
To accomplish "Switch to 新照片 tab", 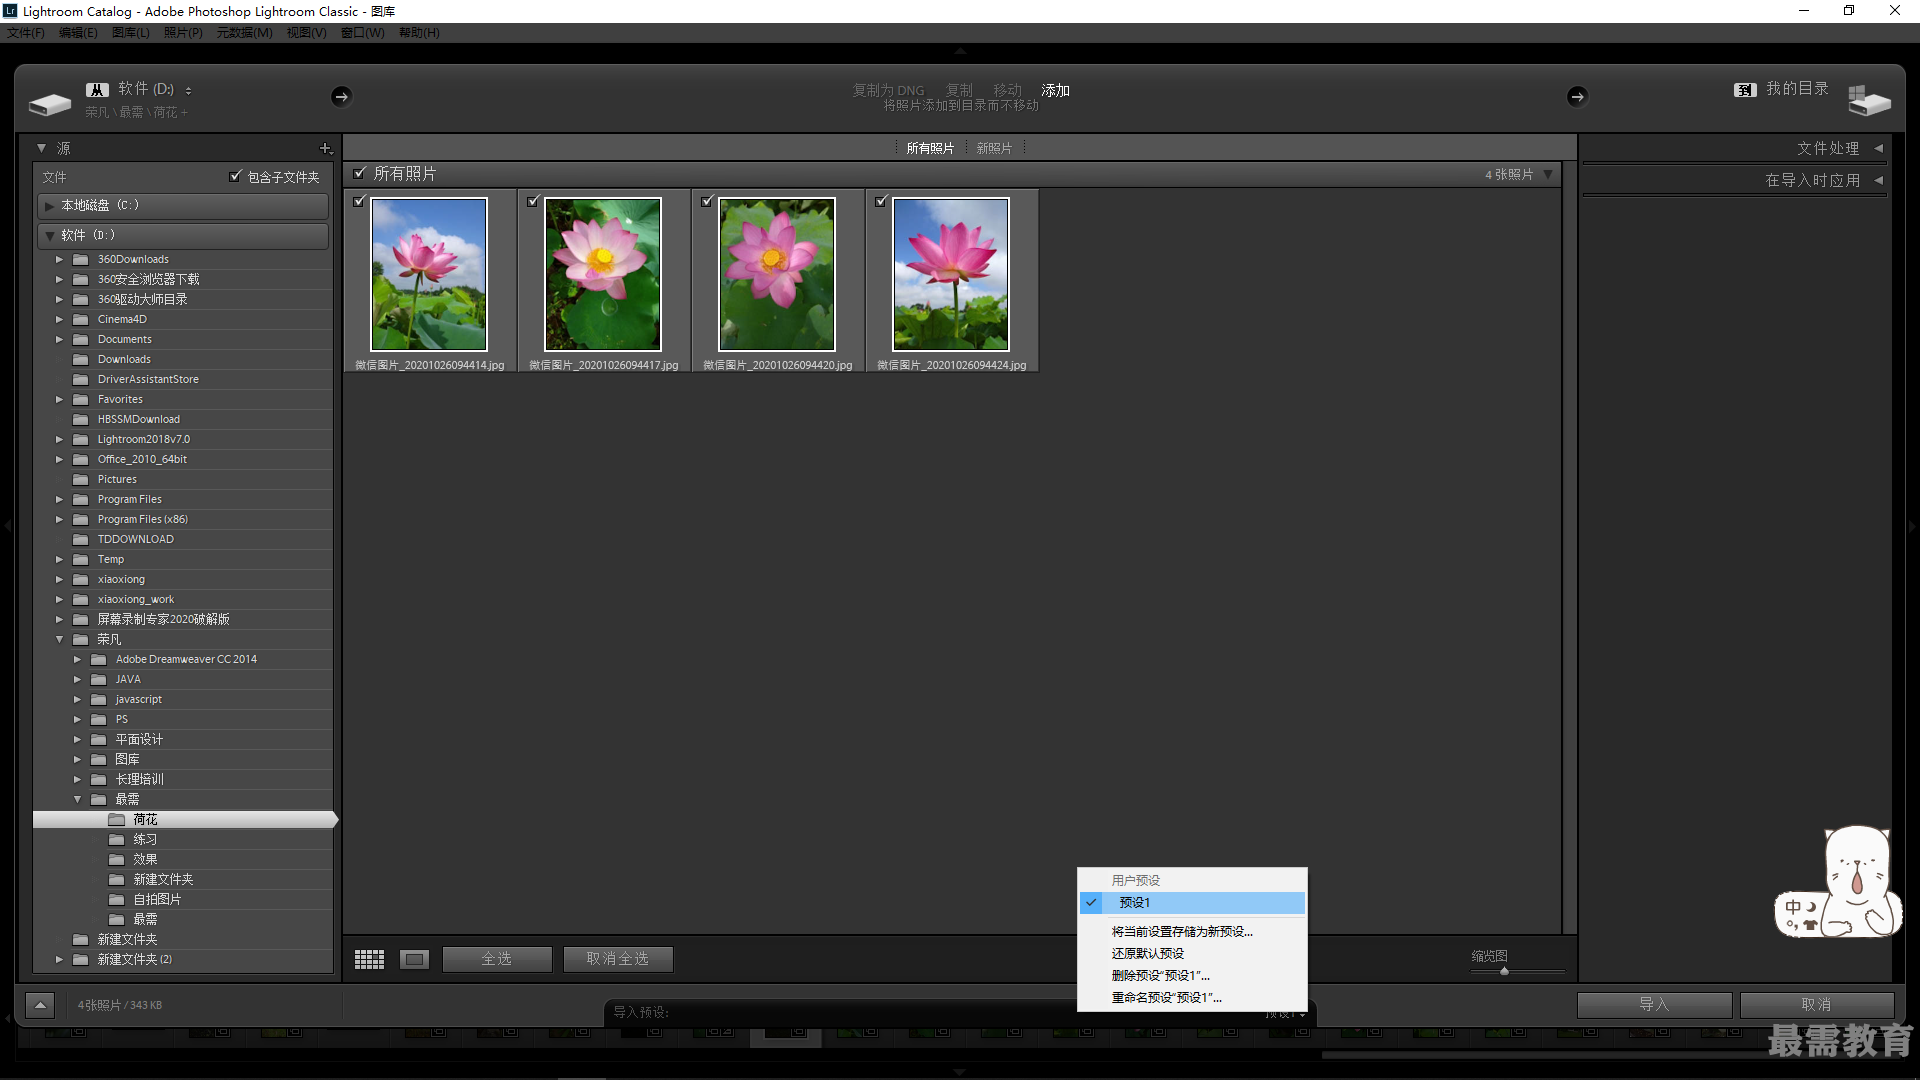I will coord(994,148).
